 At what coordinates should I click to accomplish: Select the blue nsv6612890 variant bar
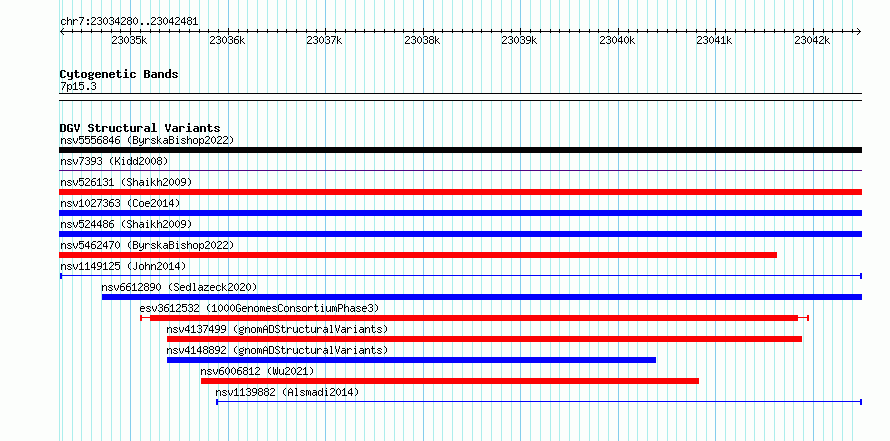coord(481,297)
